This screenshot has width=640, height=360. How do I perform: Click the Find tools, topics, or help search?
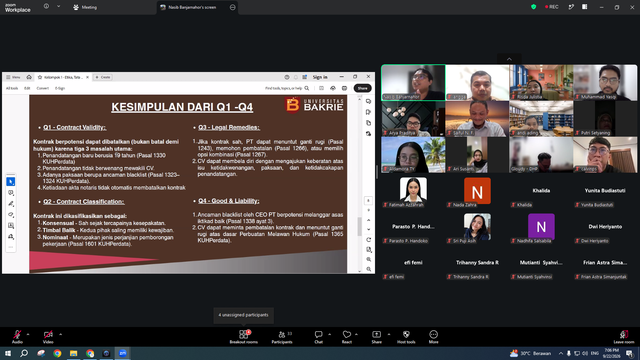click(x=287, y=88)
